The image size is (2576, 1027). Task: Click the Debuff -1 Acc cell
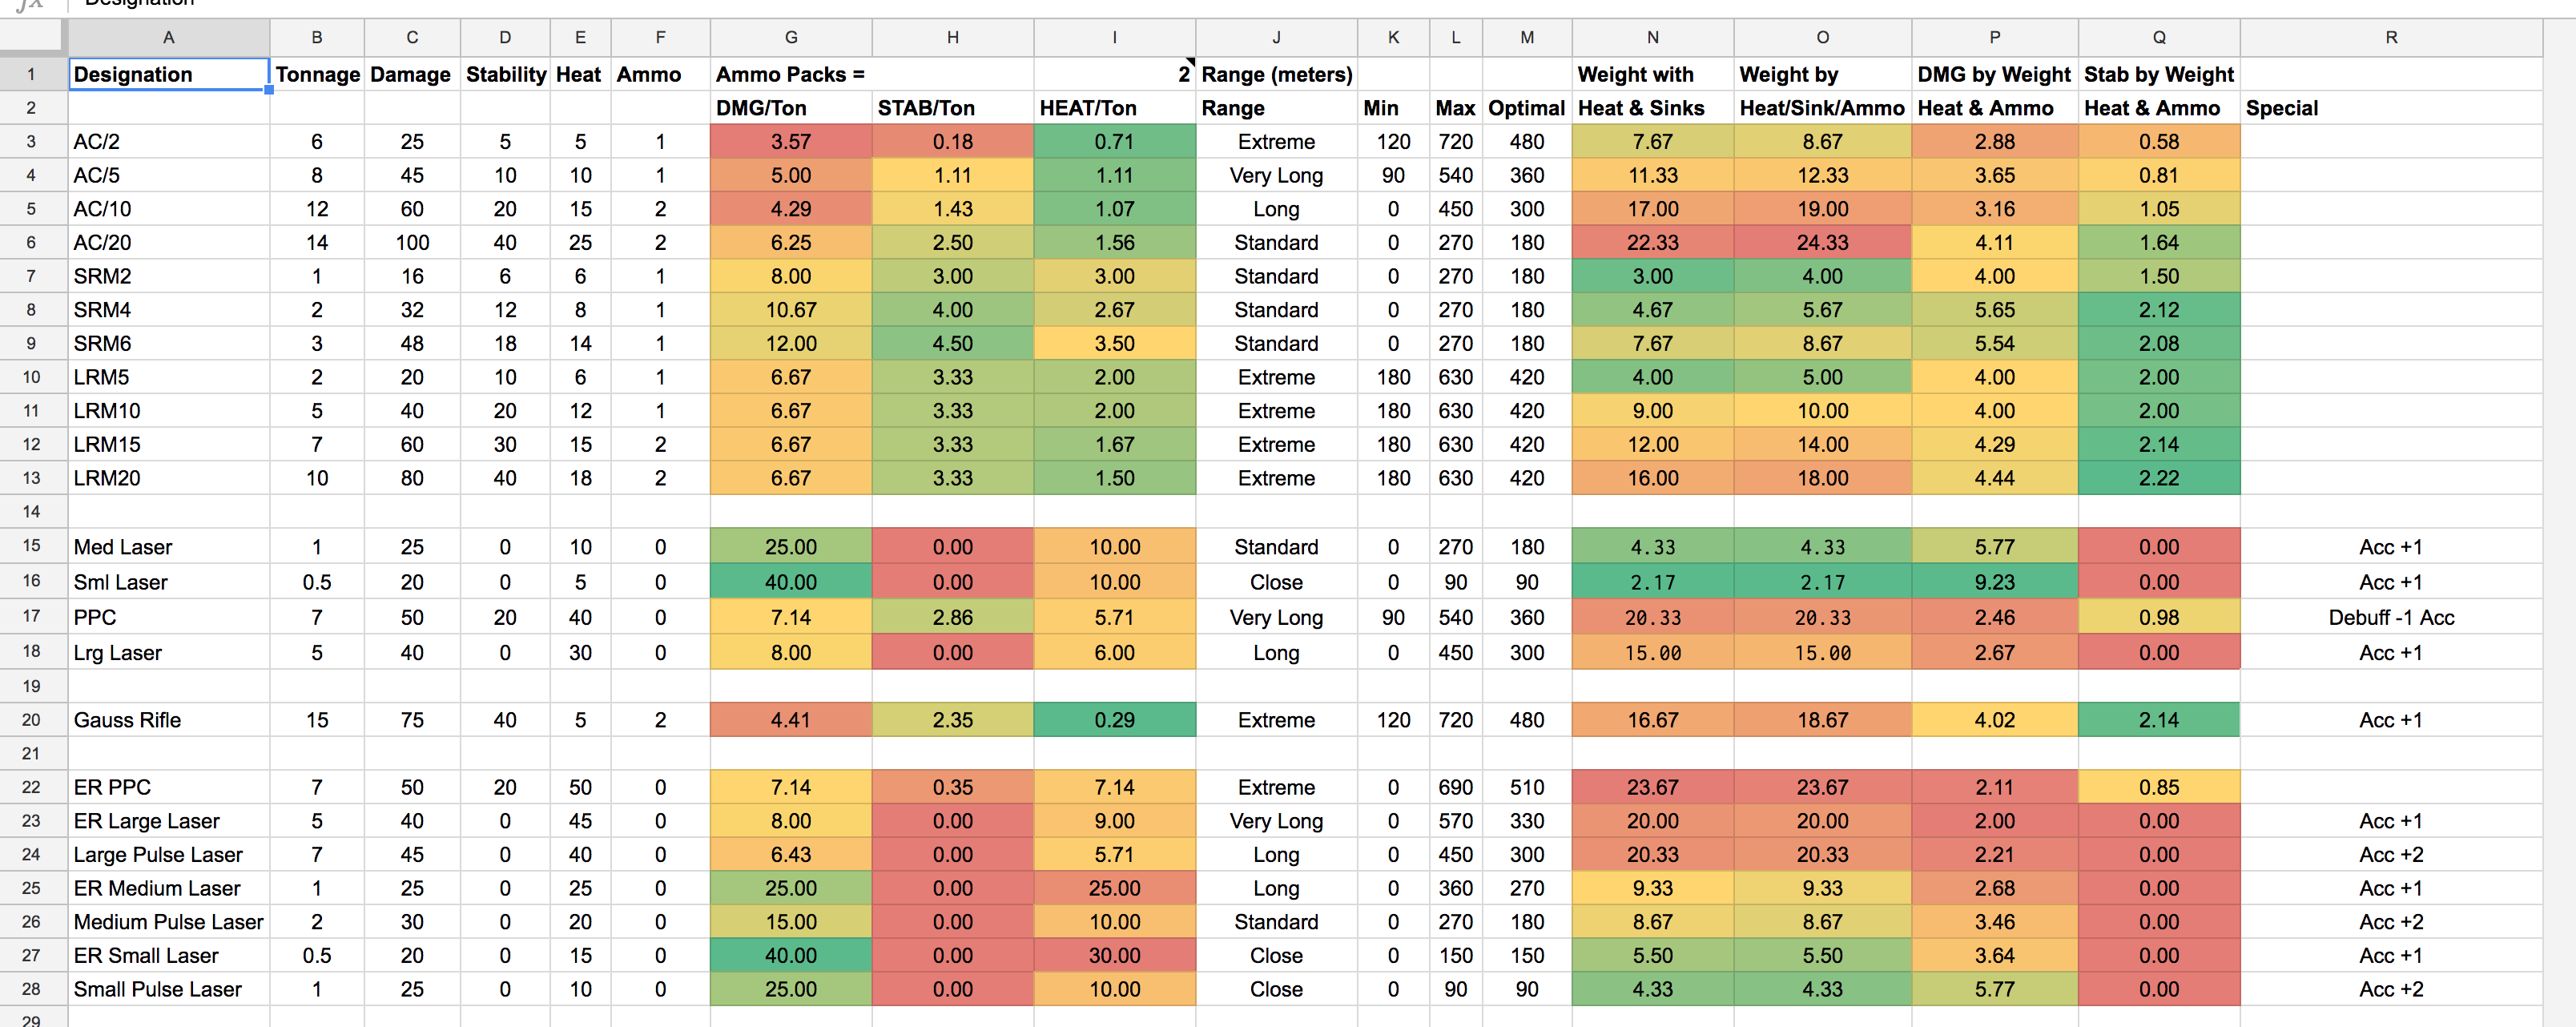click(2390, 617)
